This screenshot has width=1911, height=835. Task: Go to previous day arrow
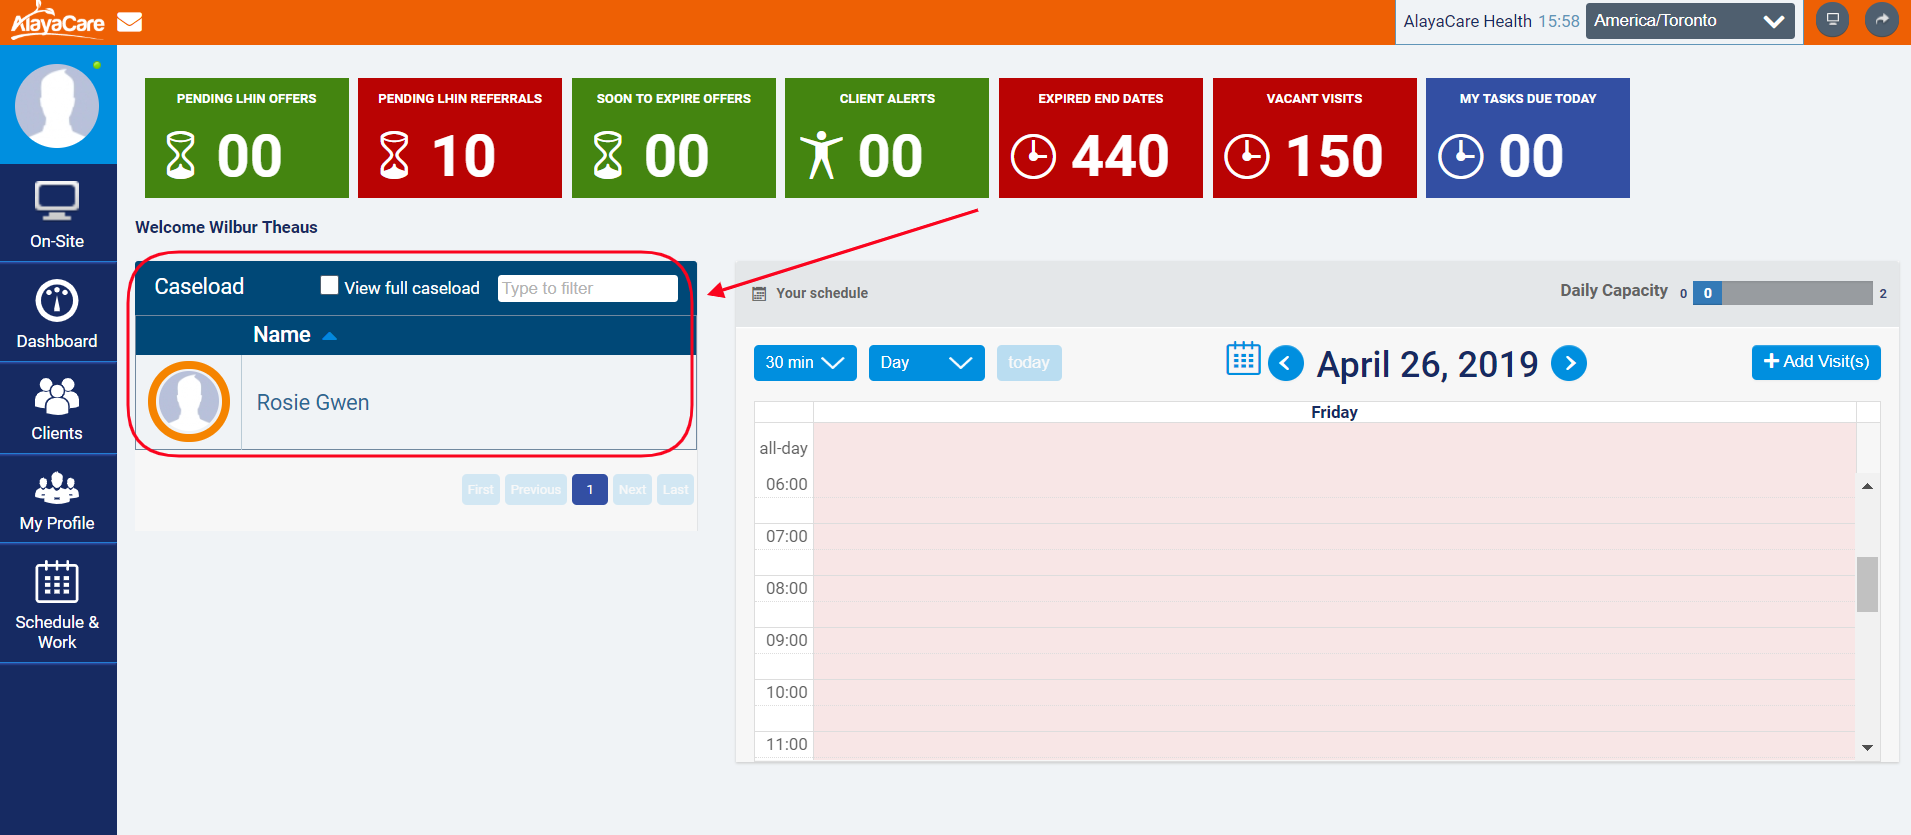[1285, 363]
